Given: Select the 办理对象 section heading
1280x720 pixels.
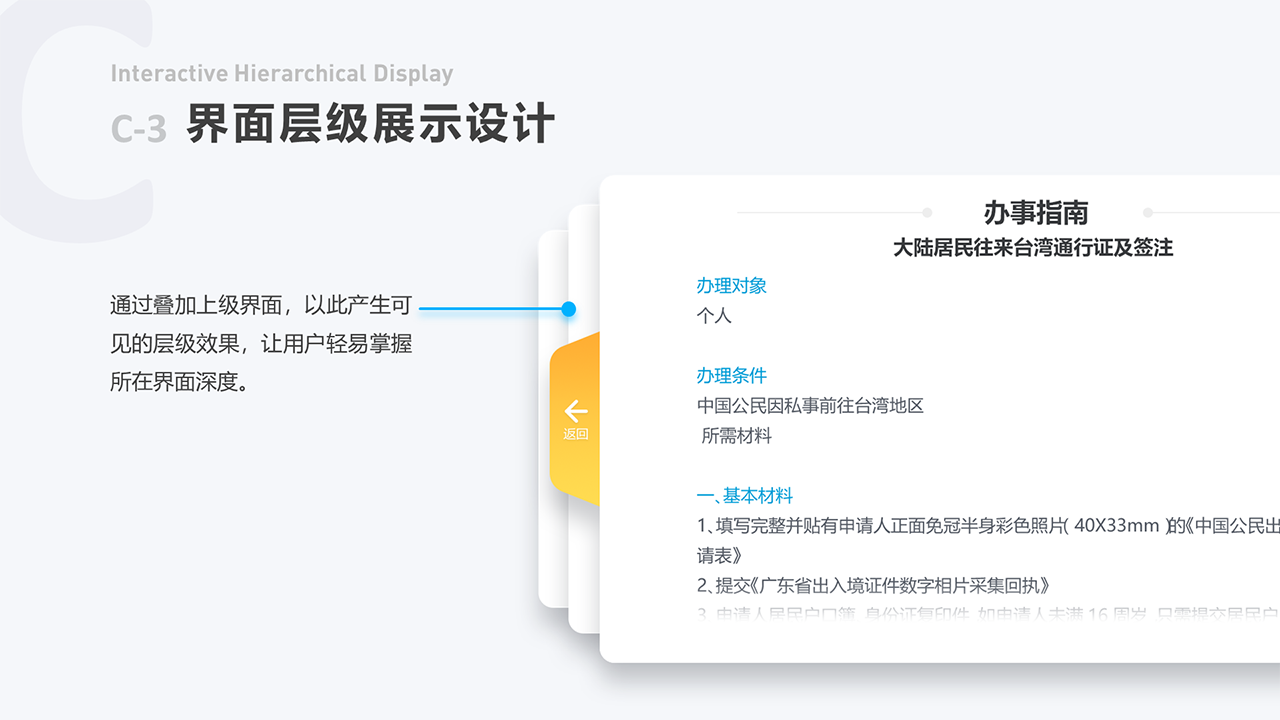Looking at the screenshot, I should (732, 286).
